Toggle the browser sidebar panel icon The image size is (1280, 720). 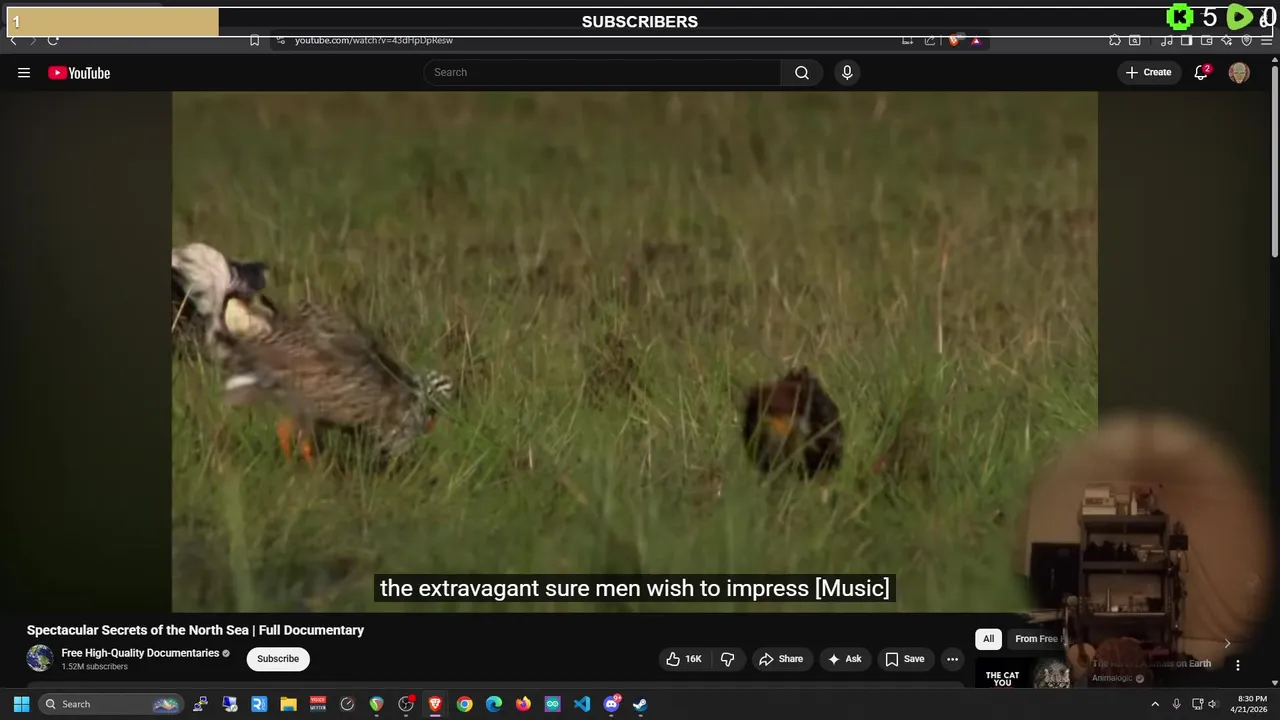(1186, 40)
